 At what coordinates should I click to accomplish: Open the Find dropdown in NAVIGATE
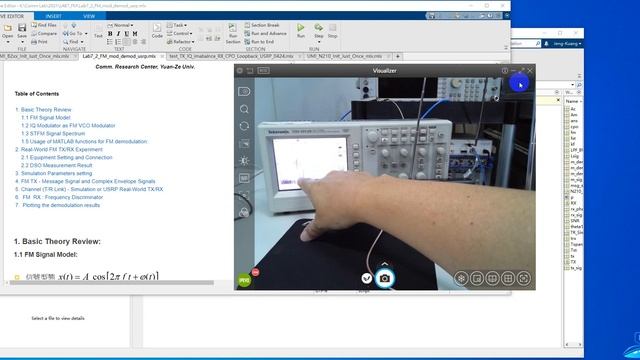[x=73, y=42]
